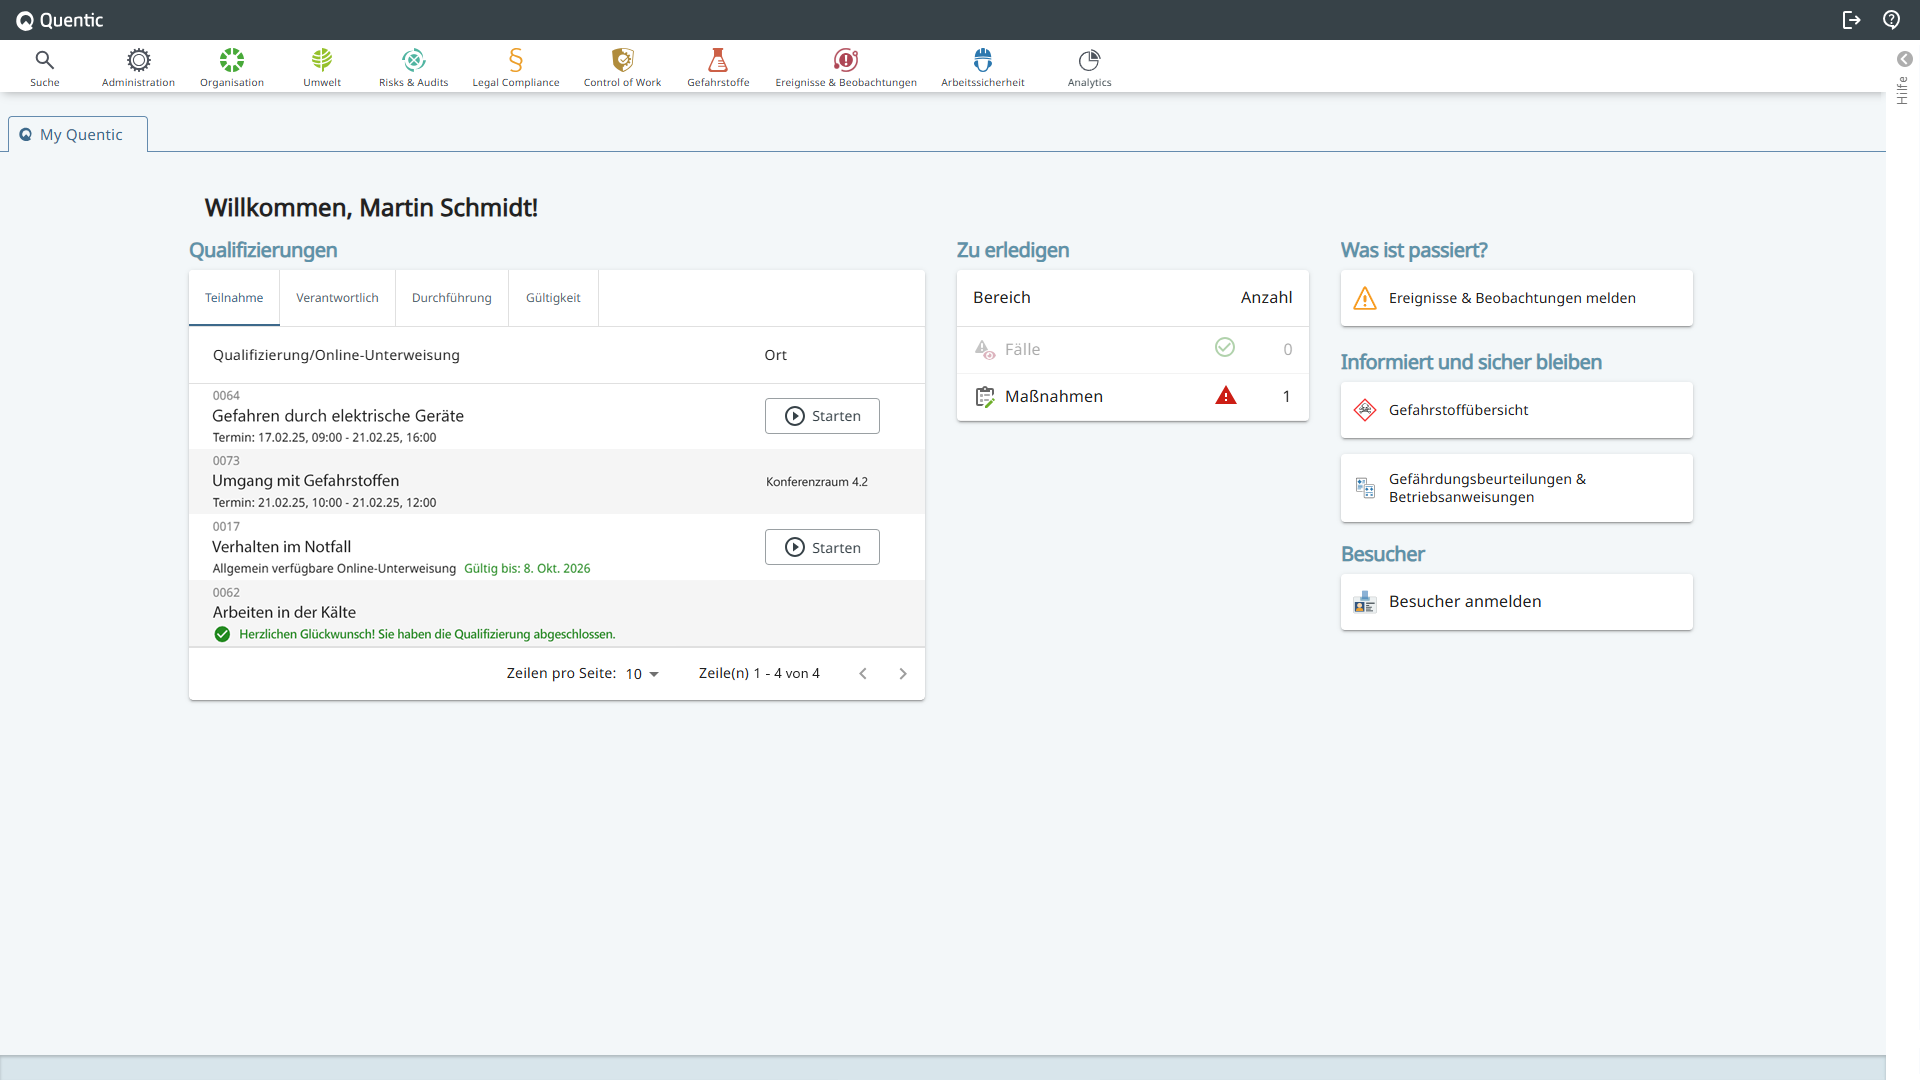1920x1080 pixels.
Task: Go to previous page of qualifications
Action: click(863, 674)
